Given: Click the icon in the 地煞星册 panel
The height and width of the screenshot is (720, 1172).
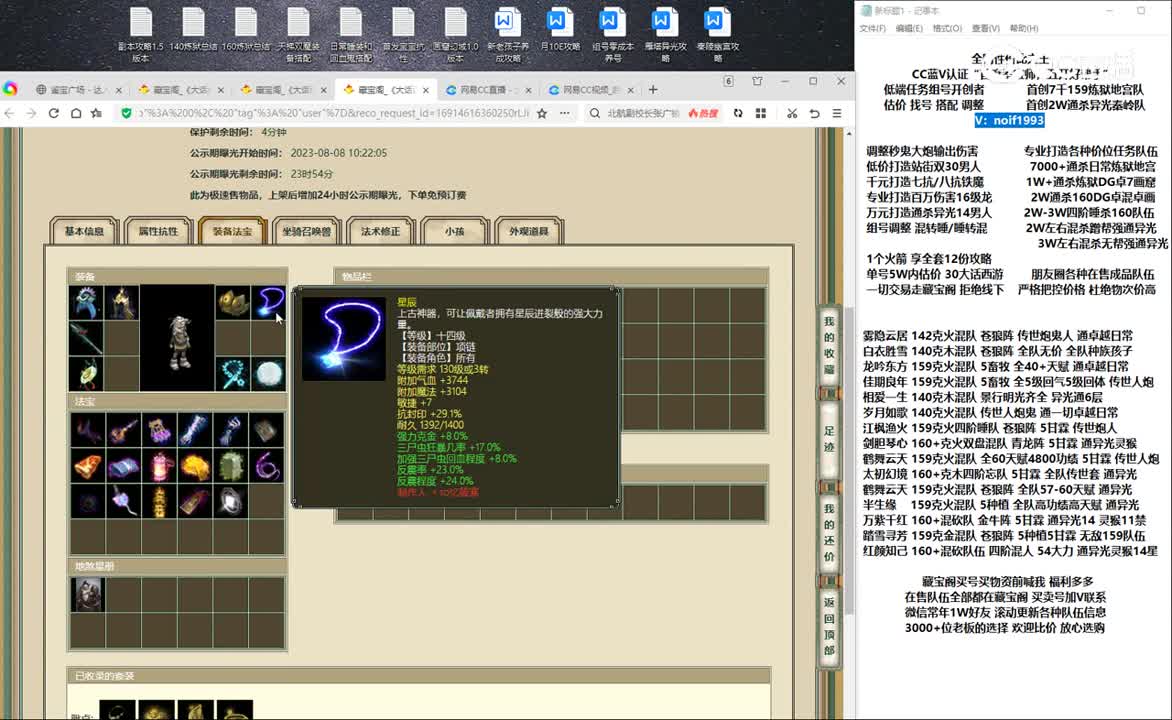Looking at the screenshot, I should point(87,595).
